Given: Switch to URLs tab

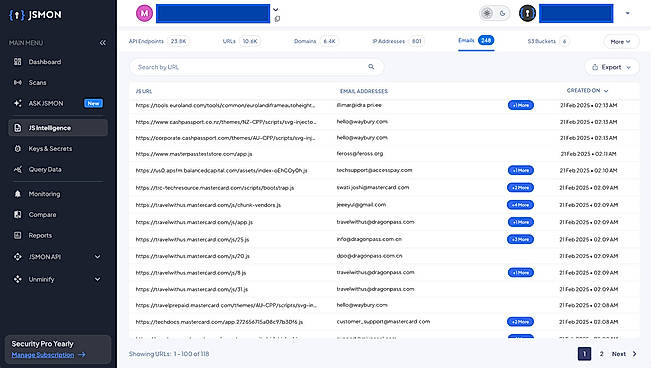Looking at the screenshot, I should pos(241,41).
